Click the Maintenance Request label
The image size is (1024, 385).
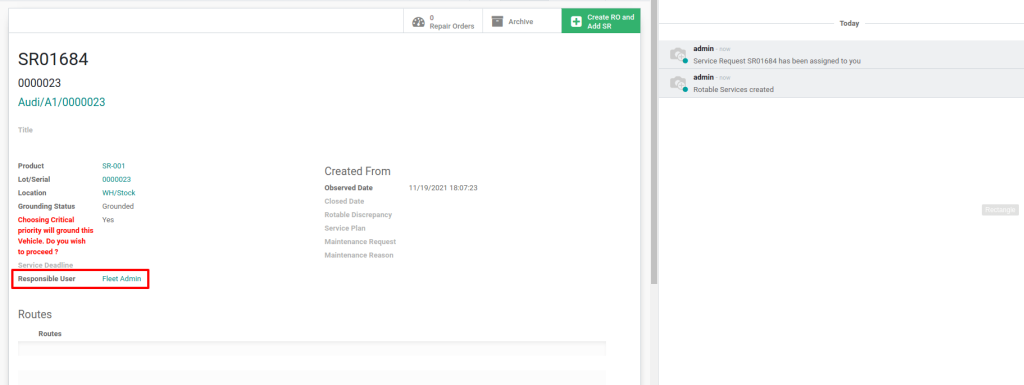point(360,241)
